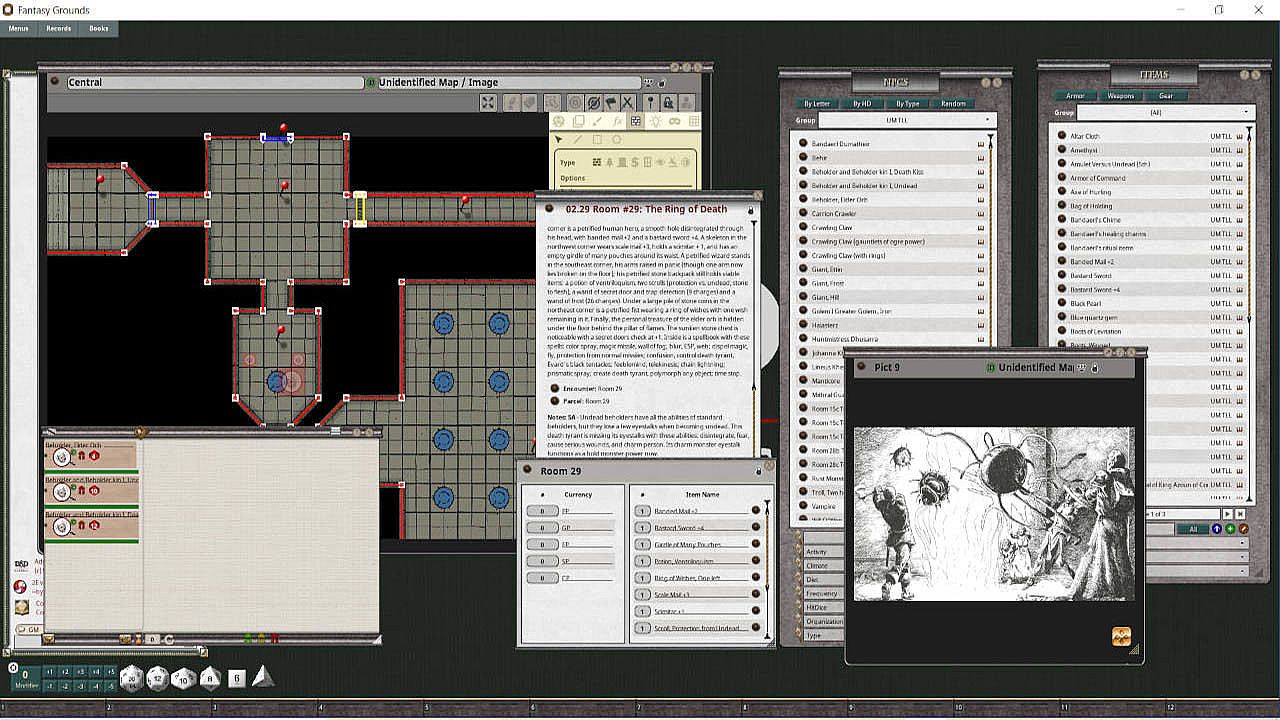1280x720 pixels.
Task: Click the target circle map toolbar icon
Action: coord(575,102)
